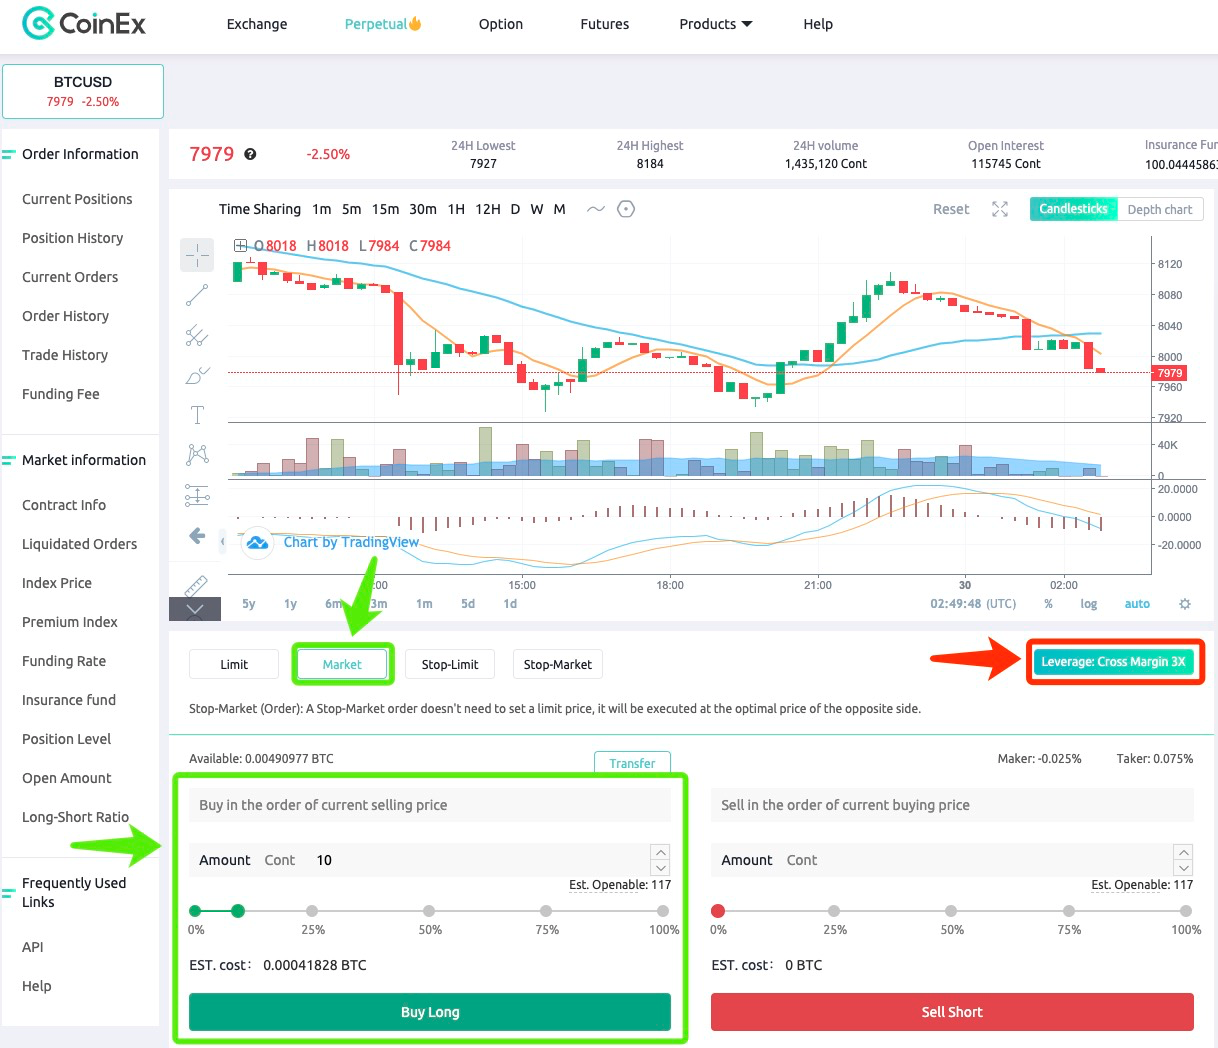Select Time Sharing chart mode
This screenshot has width=1218, height=1048.
[x=260, y=209]
